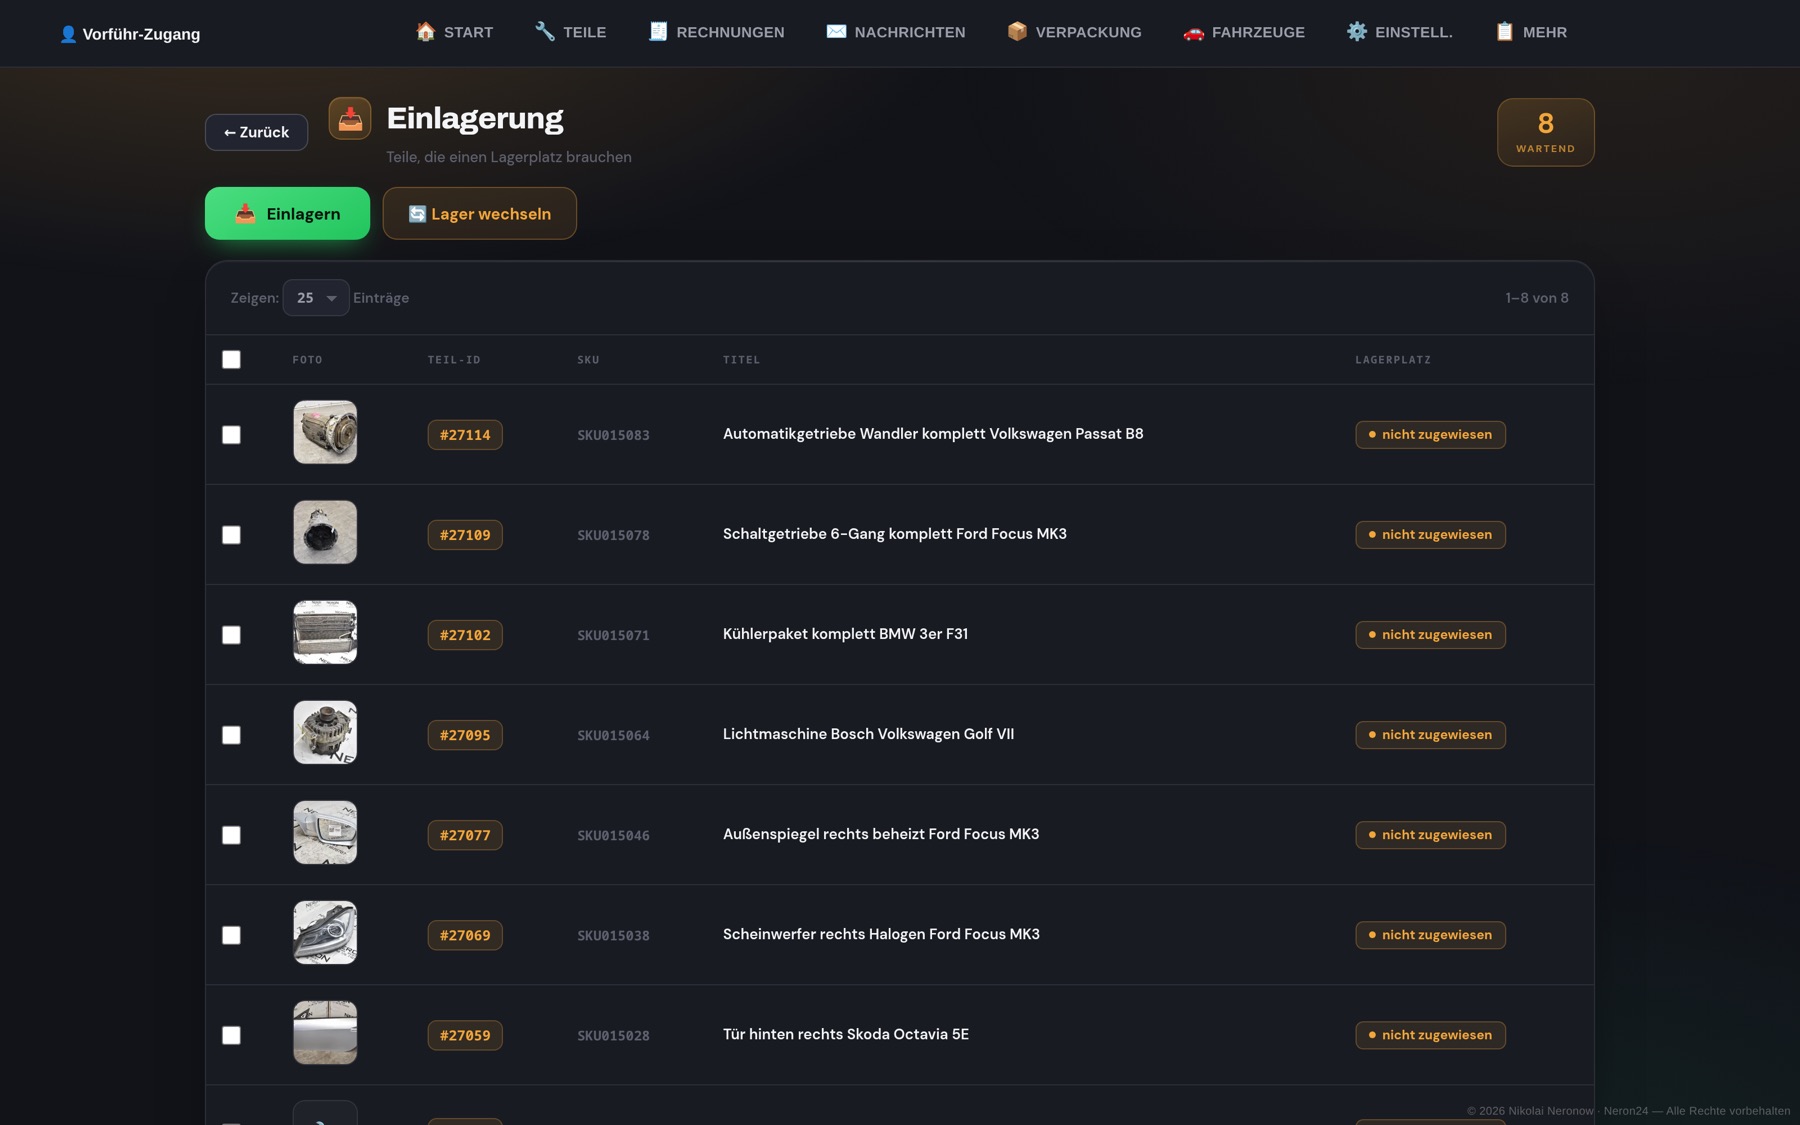The image size is (1800, 1125).
Task: Click the package icon beside VERPACKUNG
Action: pyautogui.click(x=1017, y=32)
